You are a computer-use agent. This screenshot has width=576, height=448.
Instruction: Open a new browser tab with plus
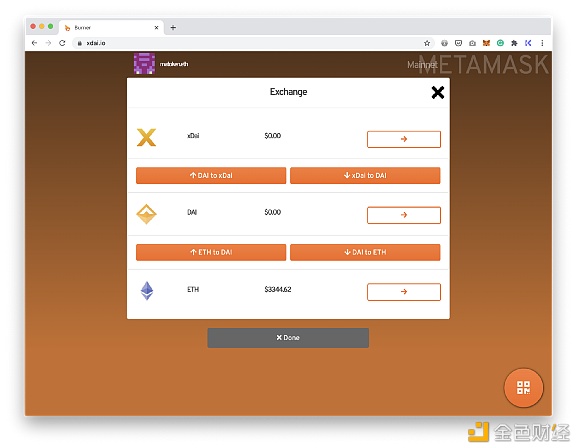pos(173,28)
